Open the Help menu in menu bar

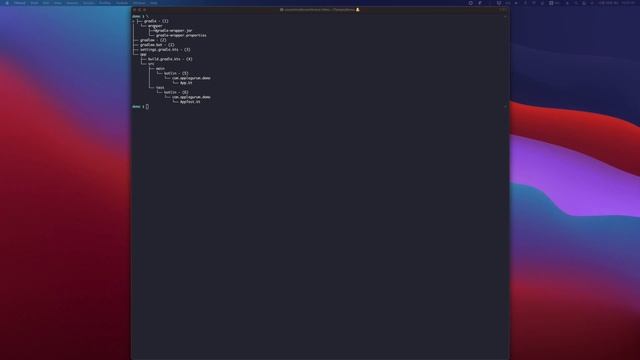[153, 3]
